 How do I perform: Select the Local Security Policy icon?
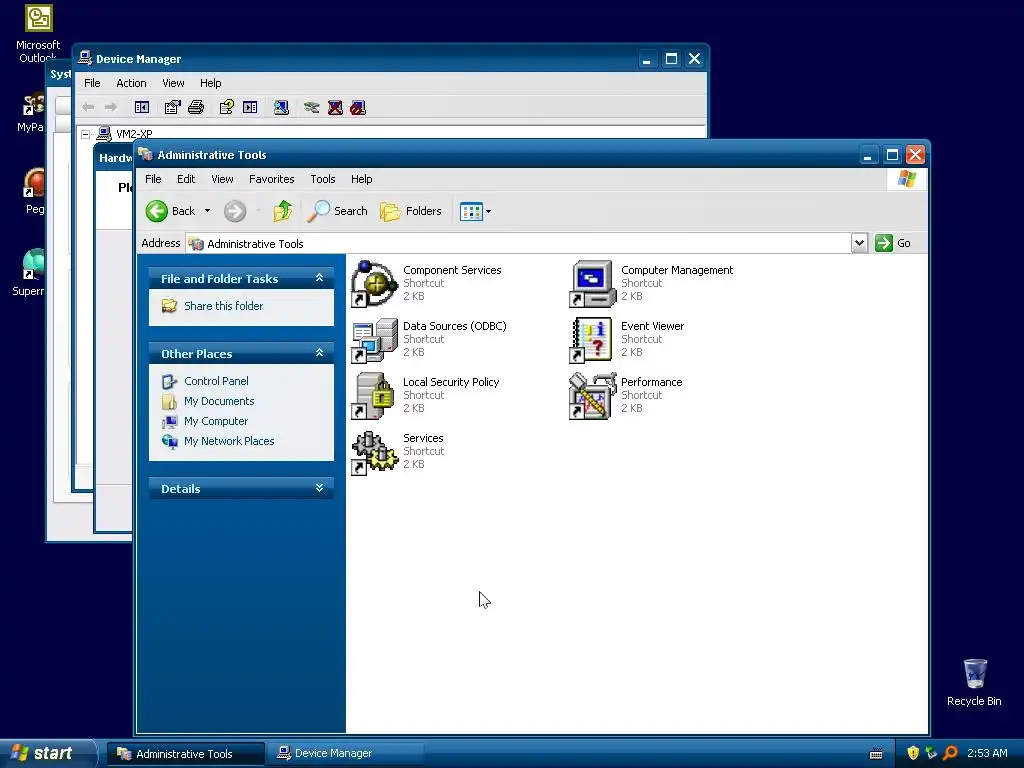point(374,396)
